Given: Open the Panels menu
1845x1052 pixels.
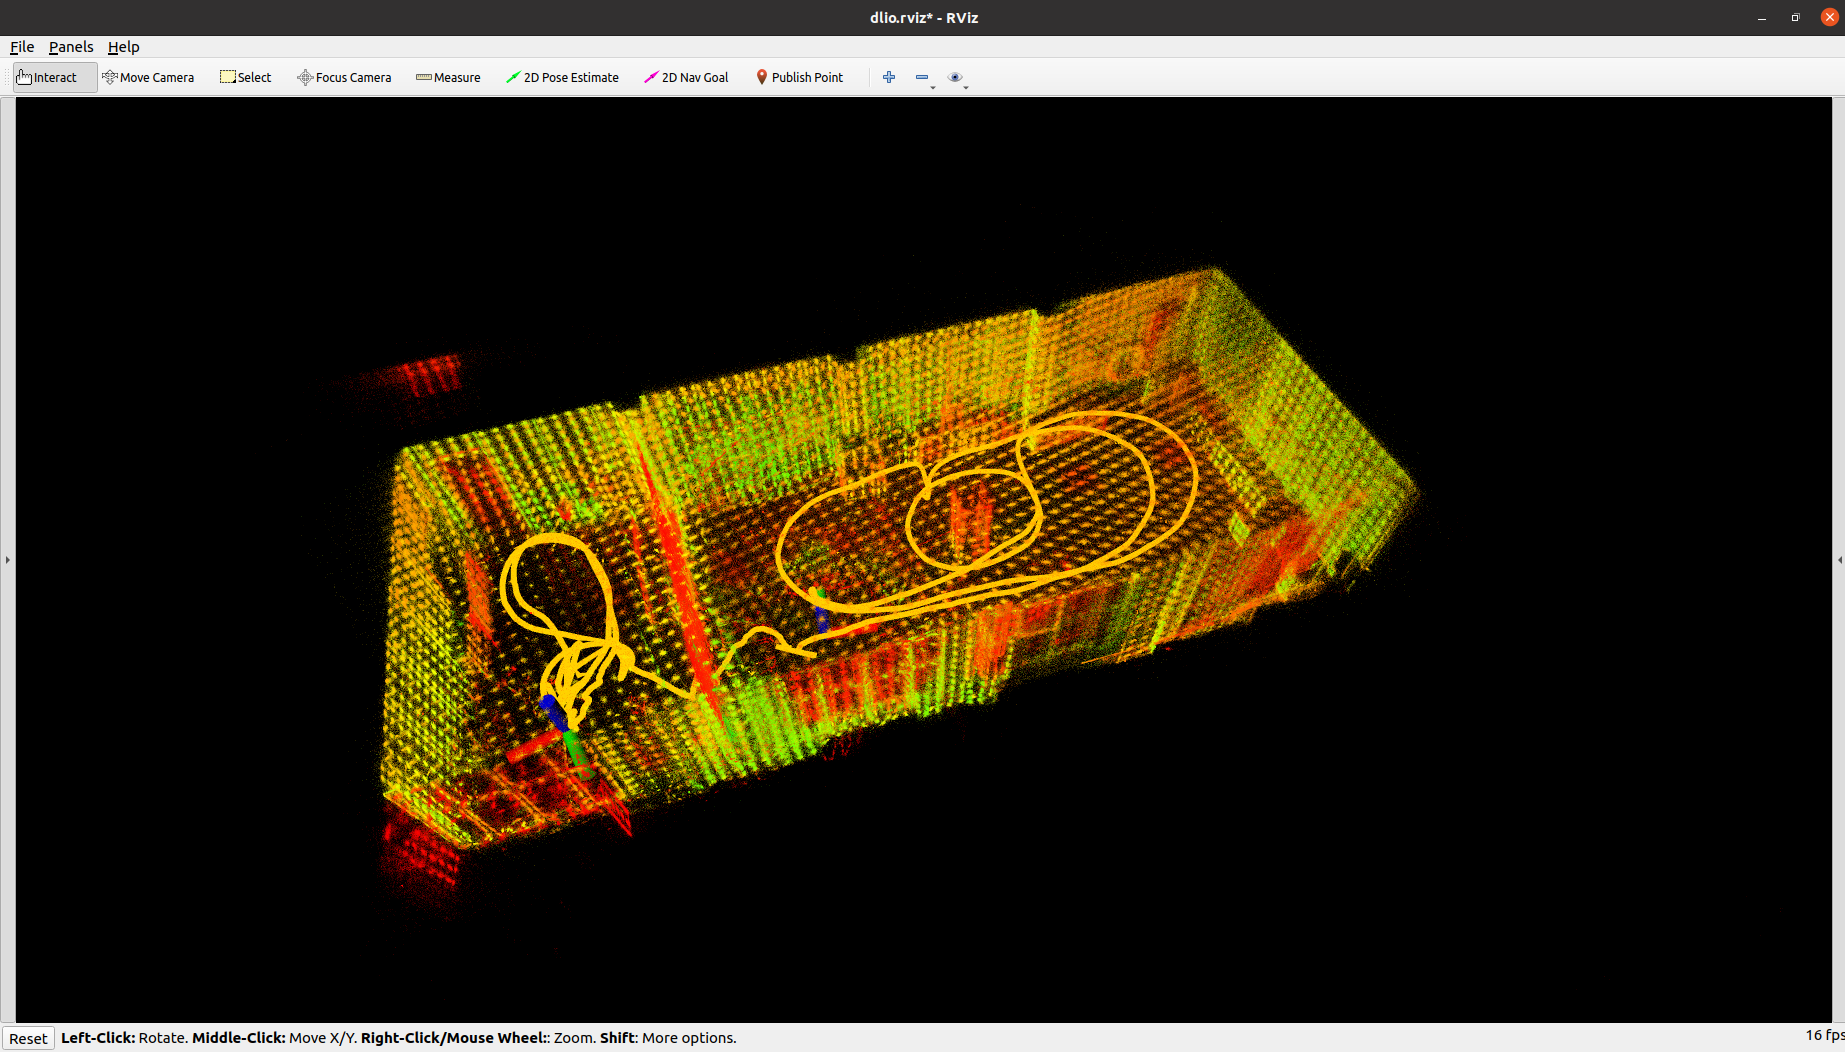Looking at the screenshot, I should pyautogui.click(x=70, y=46).
